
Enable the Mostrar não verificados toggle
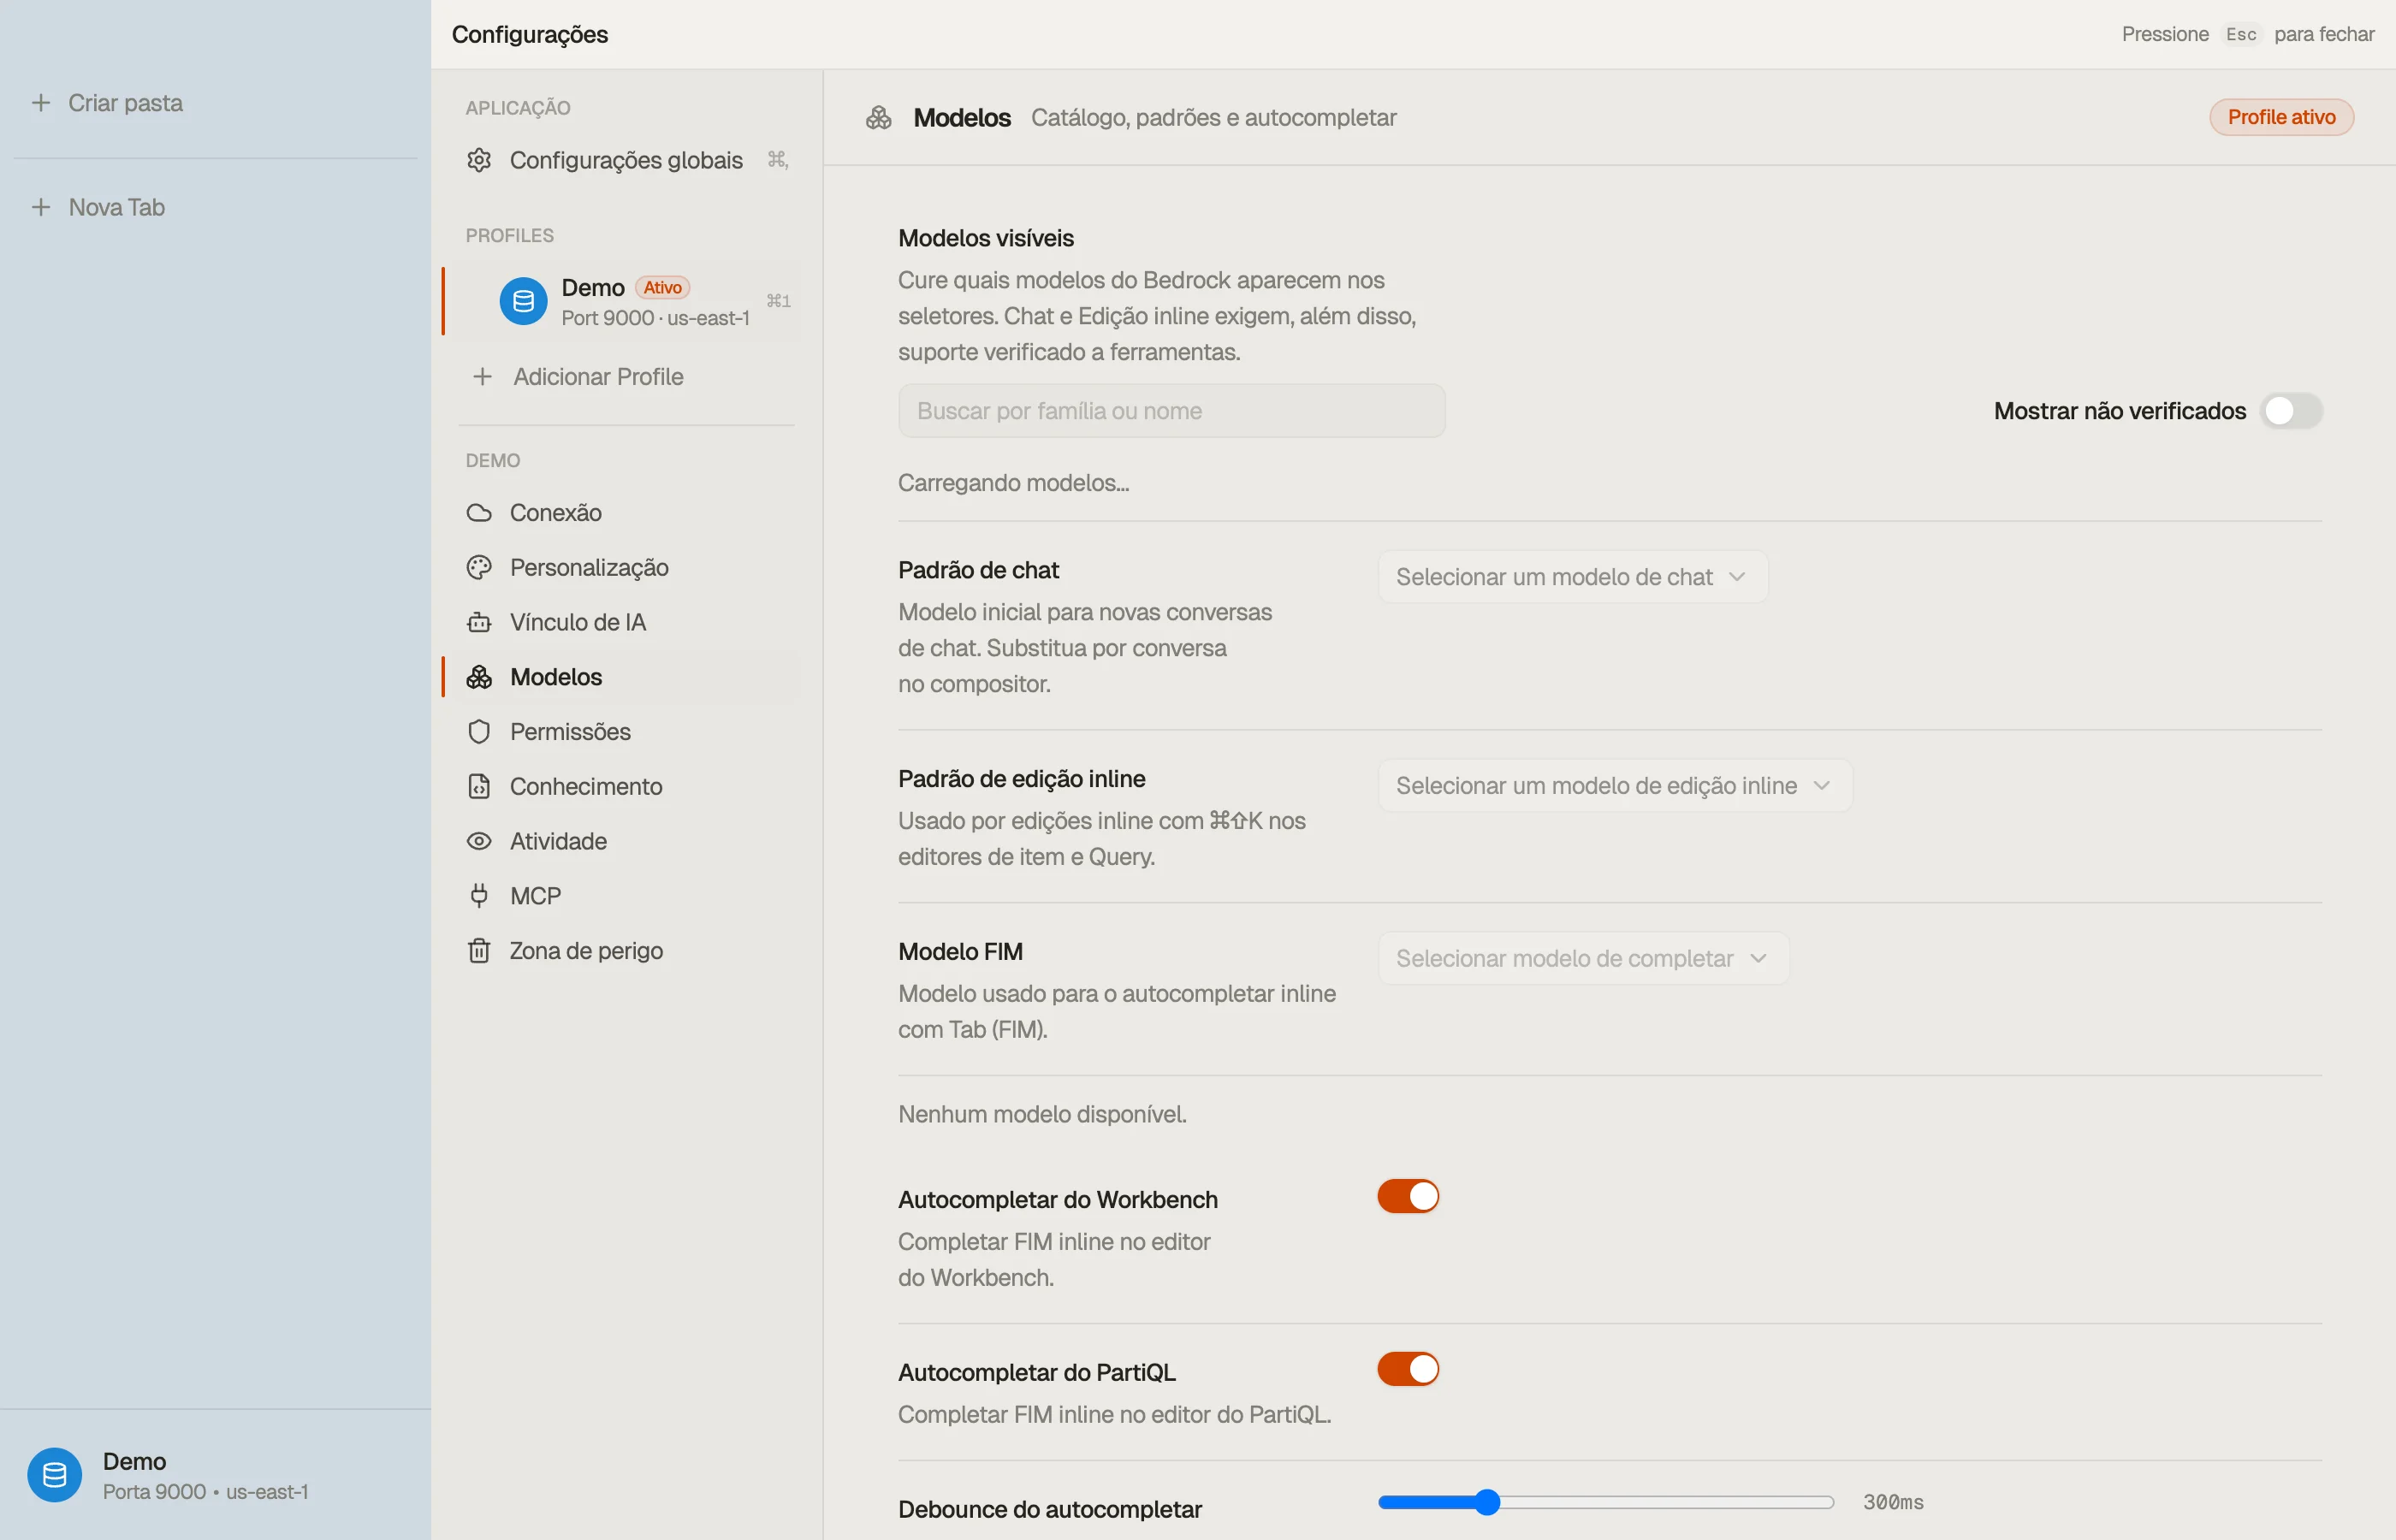[x=2291, y=411]
